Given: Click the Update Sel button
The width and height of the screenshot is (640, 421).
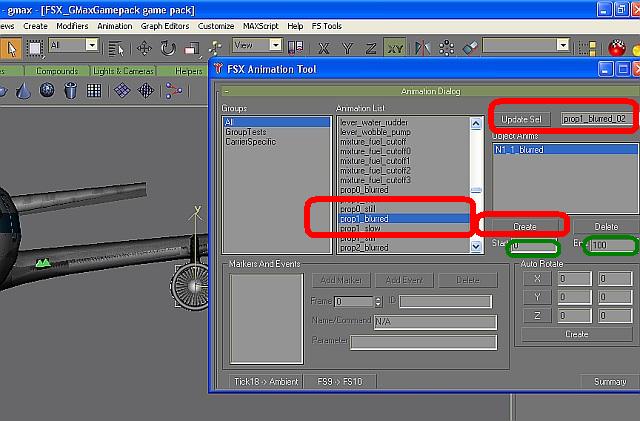Looking at the screenshot, I should pos(521,119).
